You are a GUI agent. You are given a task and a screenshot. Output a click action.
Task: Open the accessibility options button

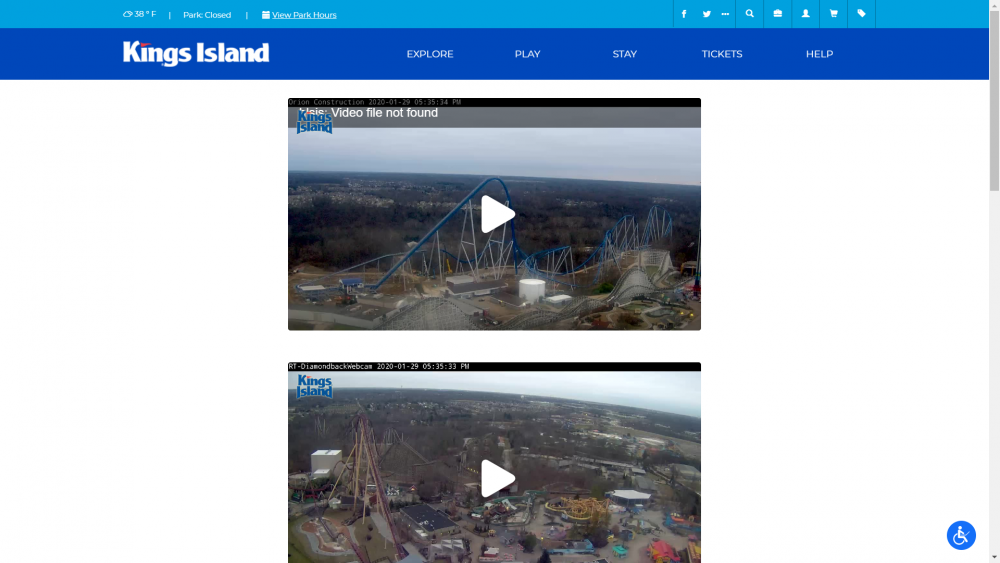[961, 535]
